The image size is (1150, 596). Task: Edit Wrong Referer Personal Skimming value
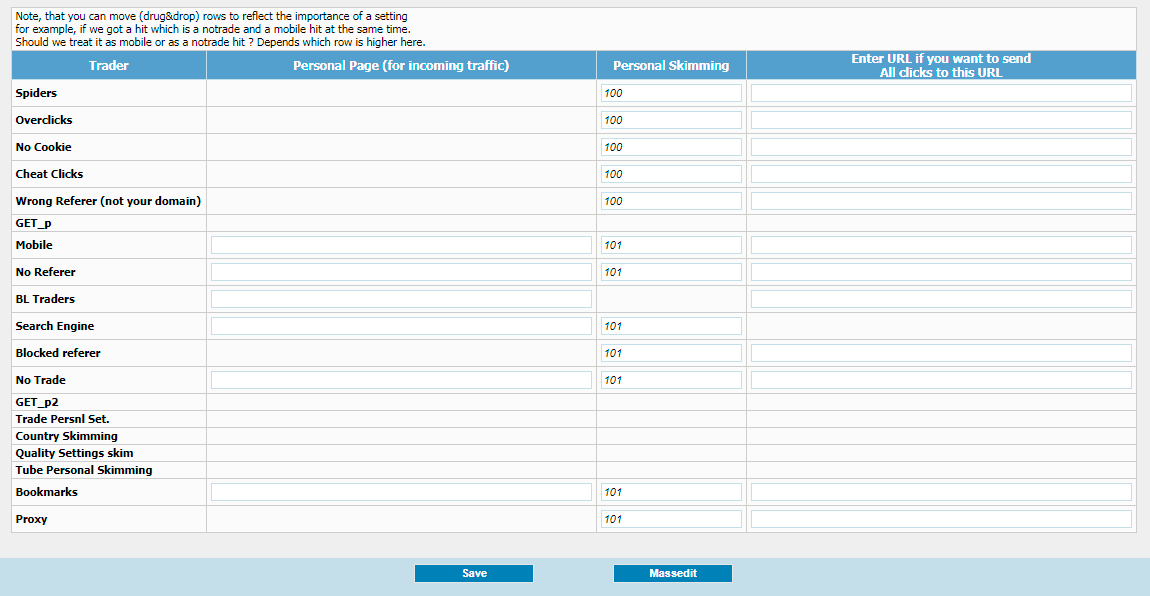pos(671,202)
